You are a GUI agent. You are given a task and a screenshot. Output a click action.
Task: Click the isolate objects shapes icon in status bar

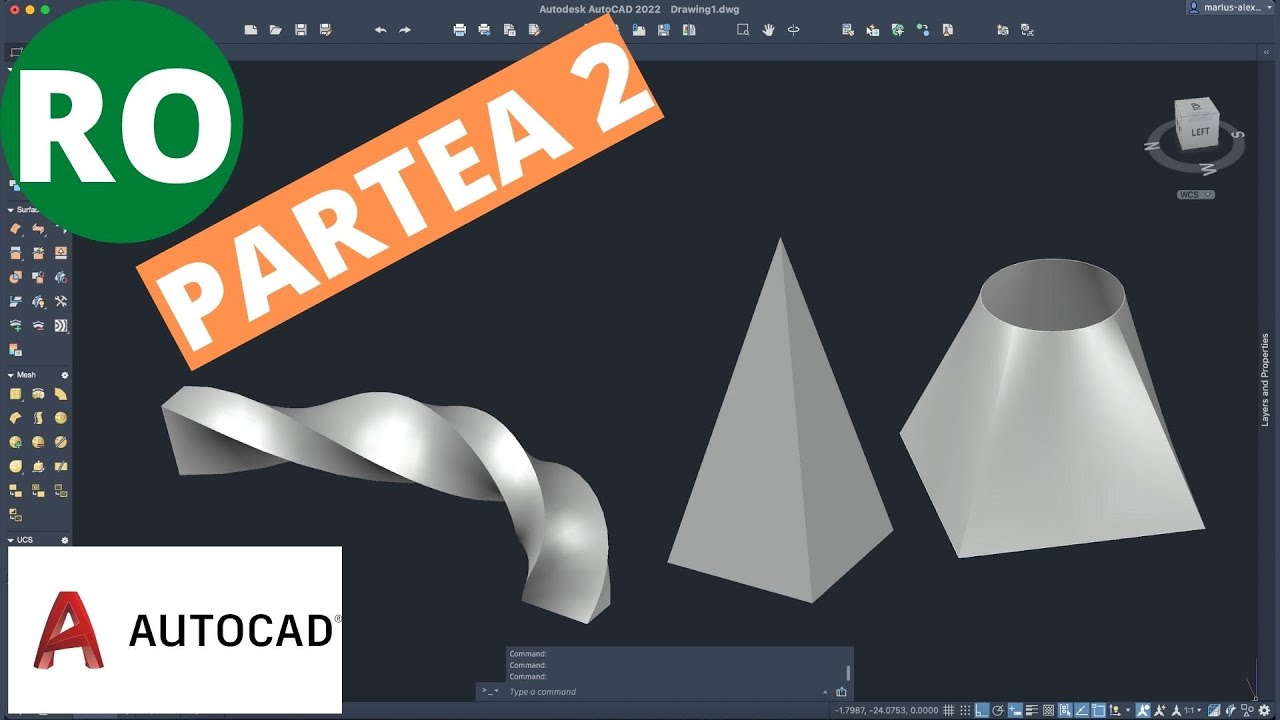tap(1247, 710)
